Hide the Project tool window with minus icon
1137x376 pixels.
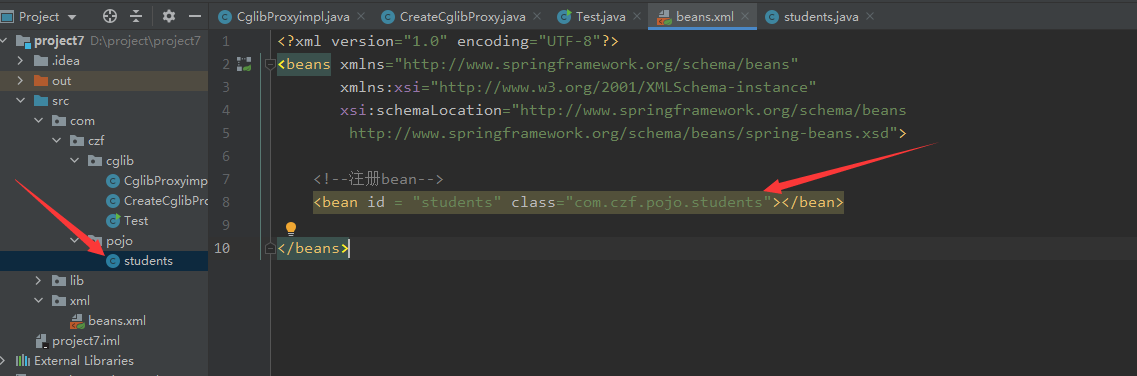194,15
